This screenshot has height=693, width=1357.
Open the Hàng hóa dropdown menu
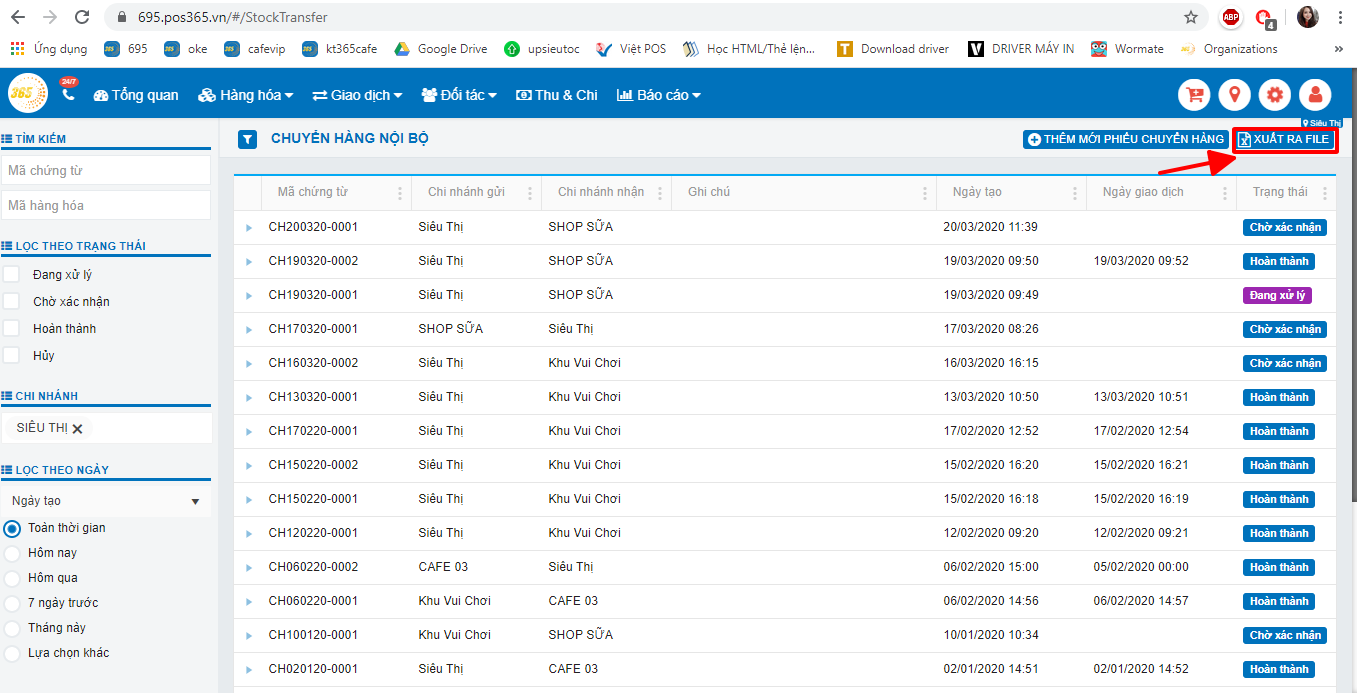pos(246,95)
